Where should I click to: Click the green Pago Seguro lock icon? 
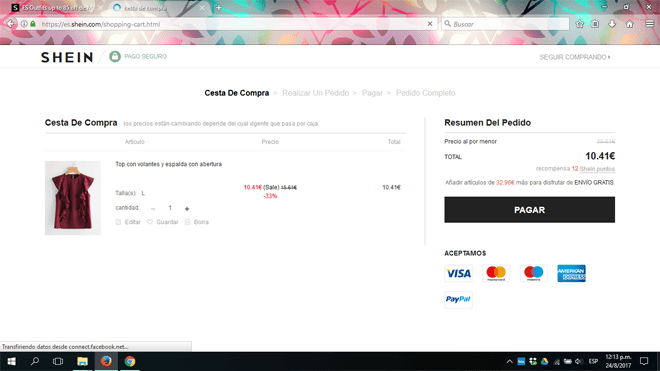click(115, 56)
